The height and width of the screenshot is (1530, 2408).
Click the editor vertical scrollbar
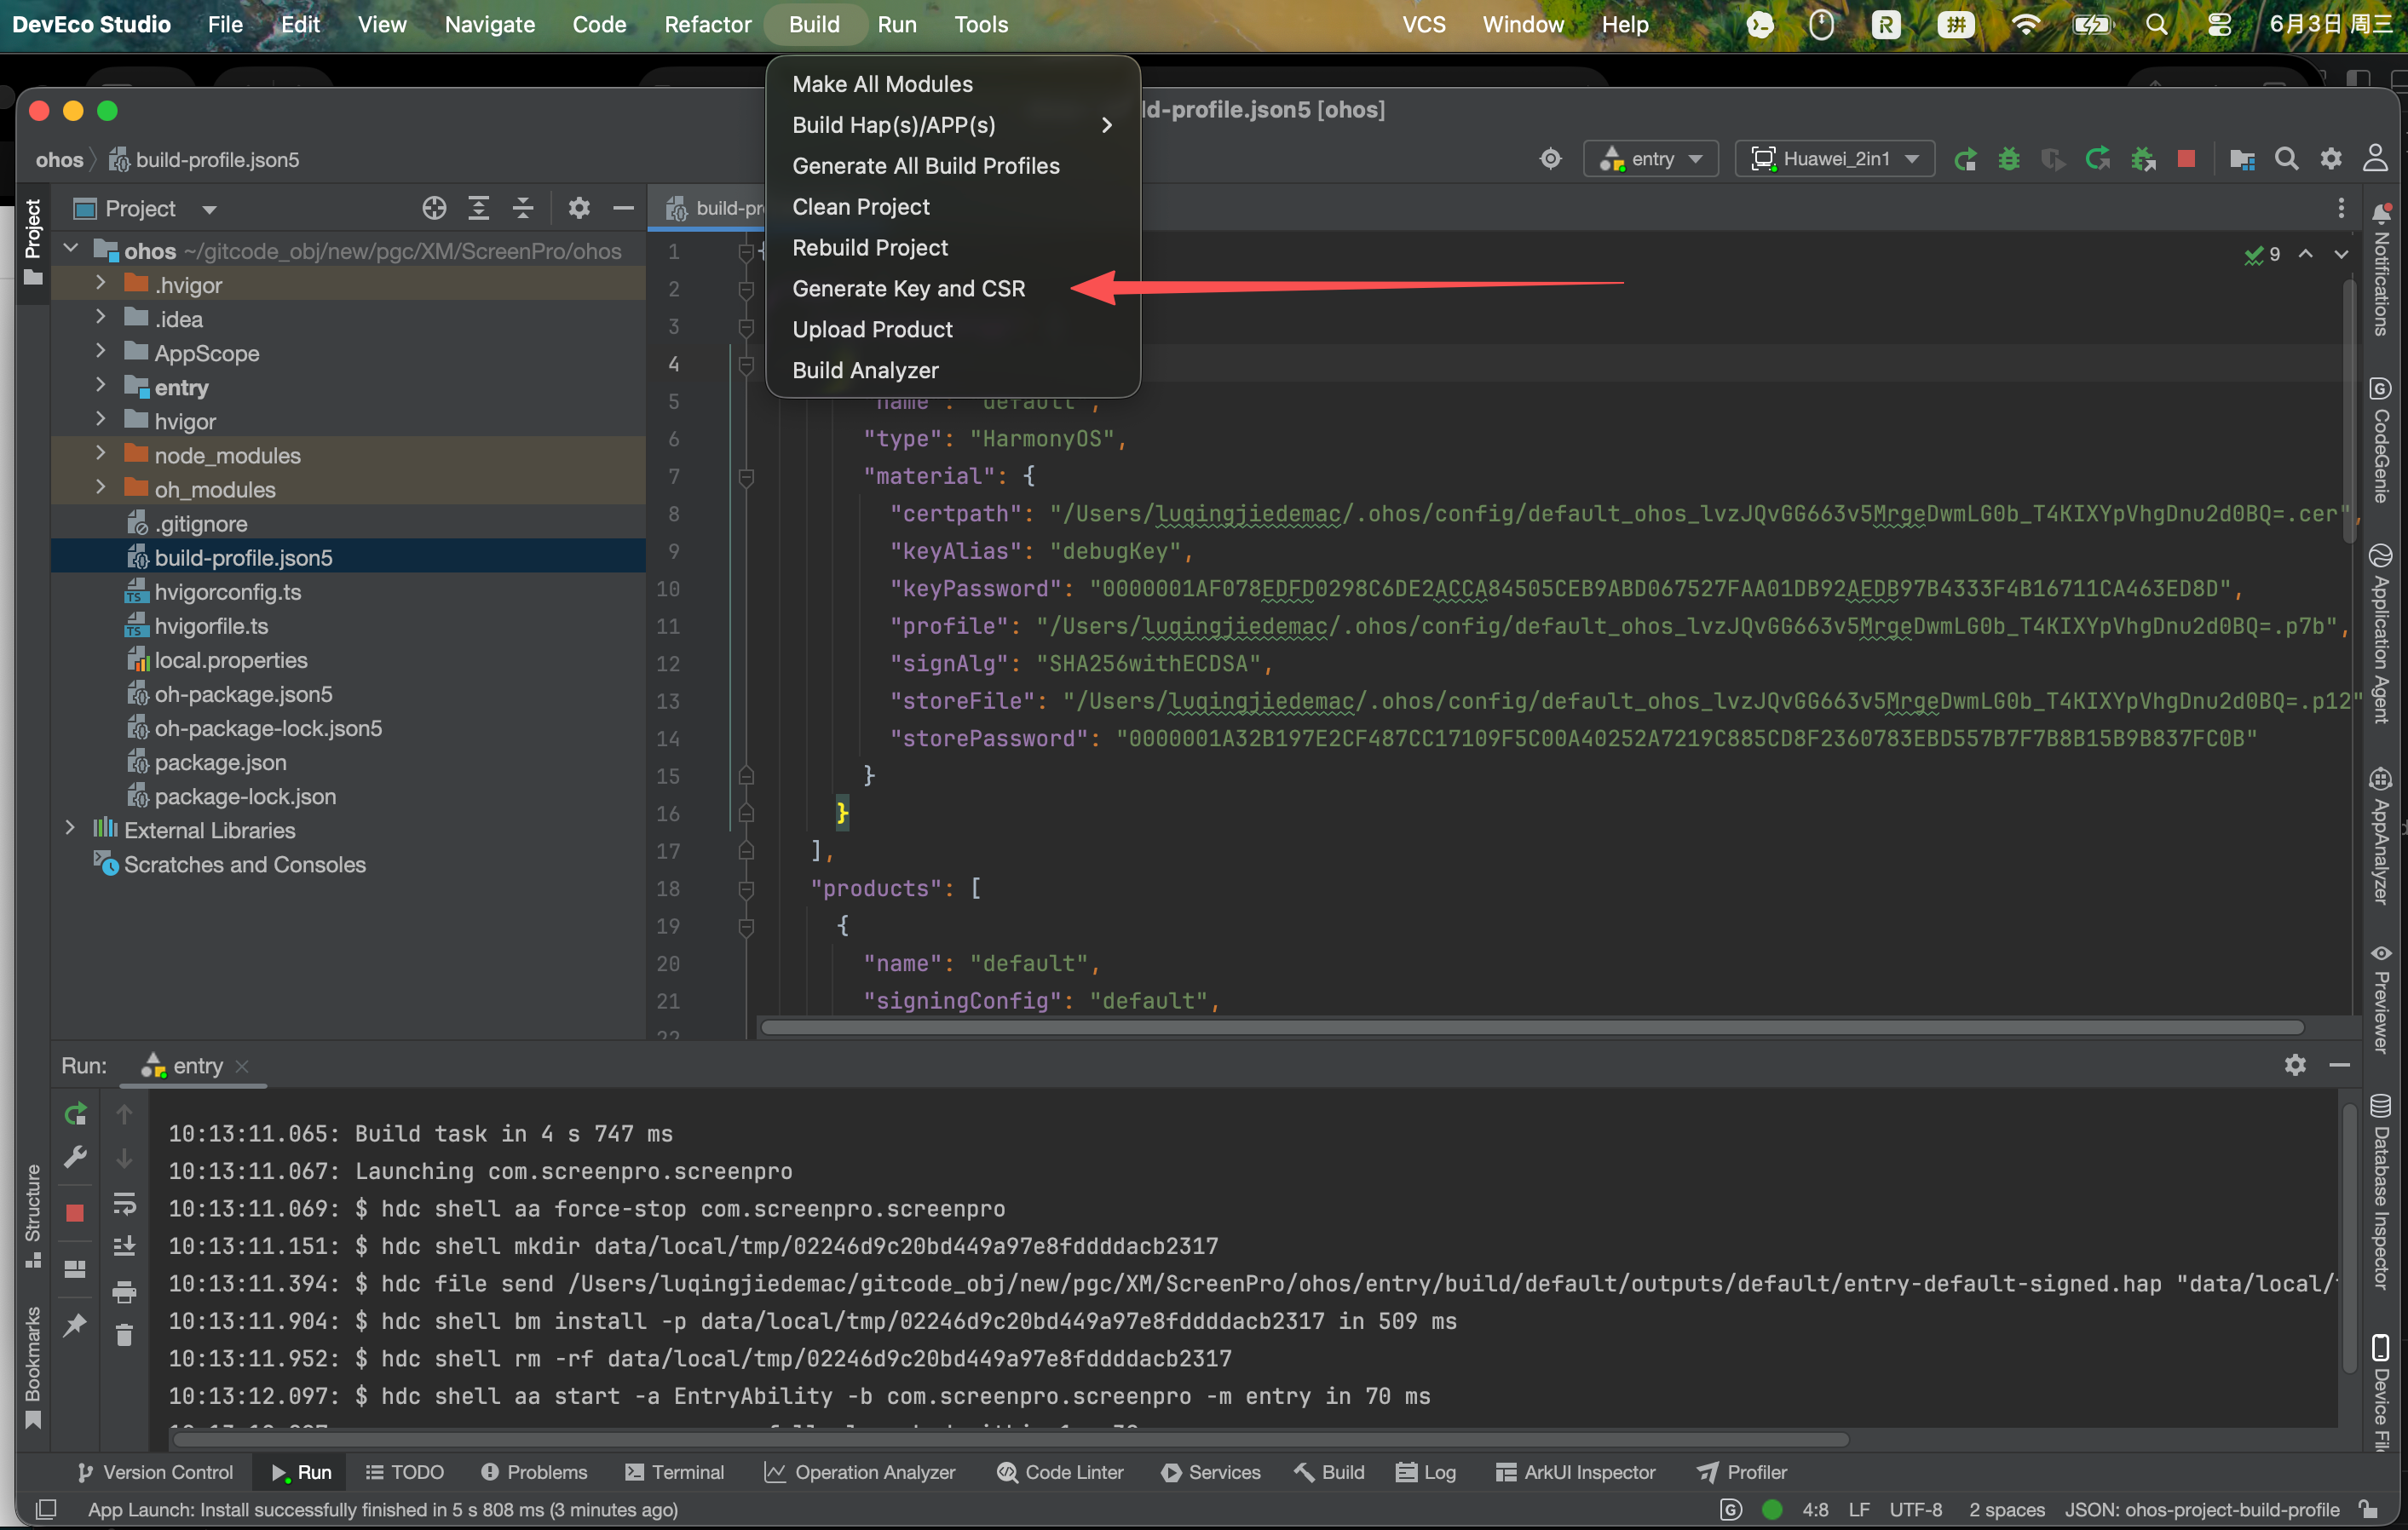(2349, 412)
